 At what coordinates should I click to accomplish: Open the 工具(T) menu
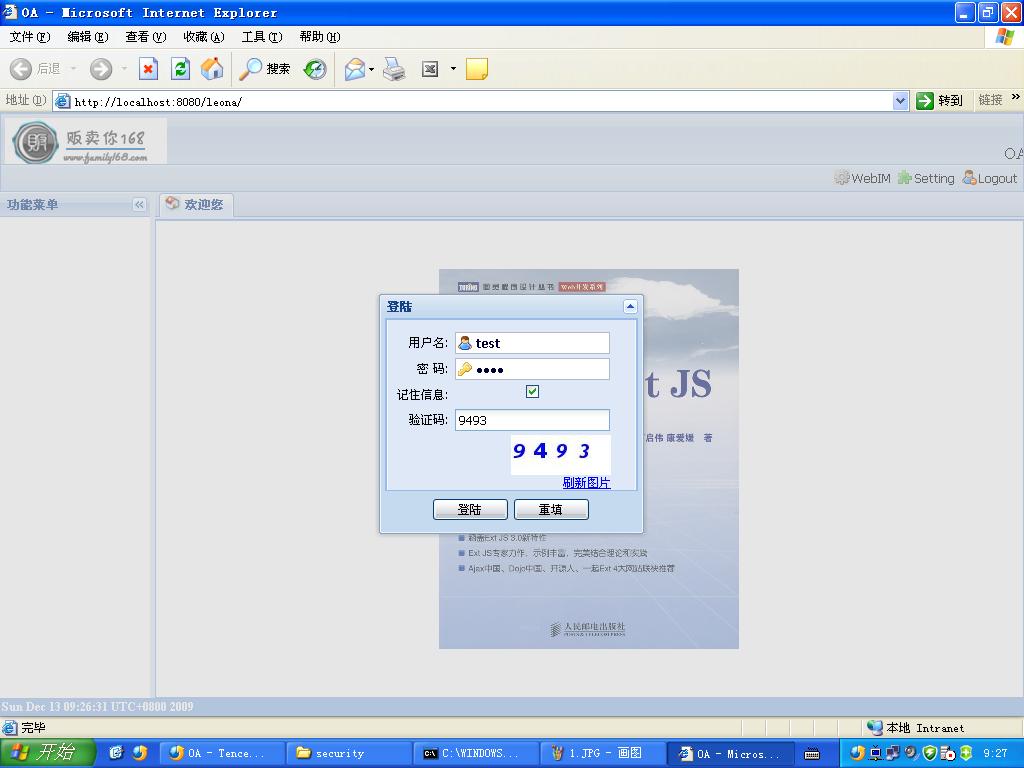coord(260,37)
